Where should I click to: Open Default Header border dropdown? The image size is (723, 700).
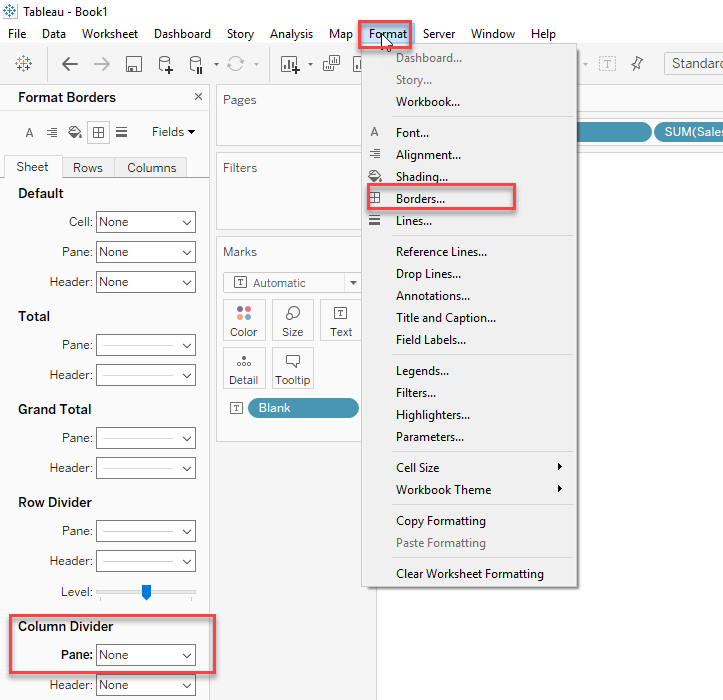[x=146, y=282]
